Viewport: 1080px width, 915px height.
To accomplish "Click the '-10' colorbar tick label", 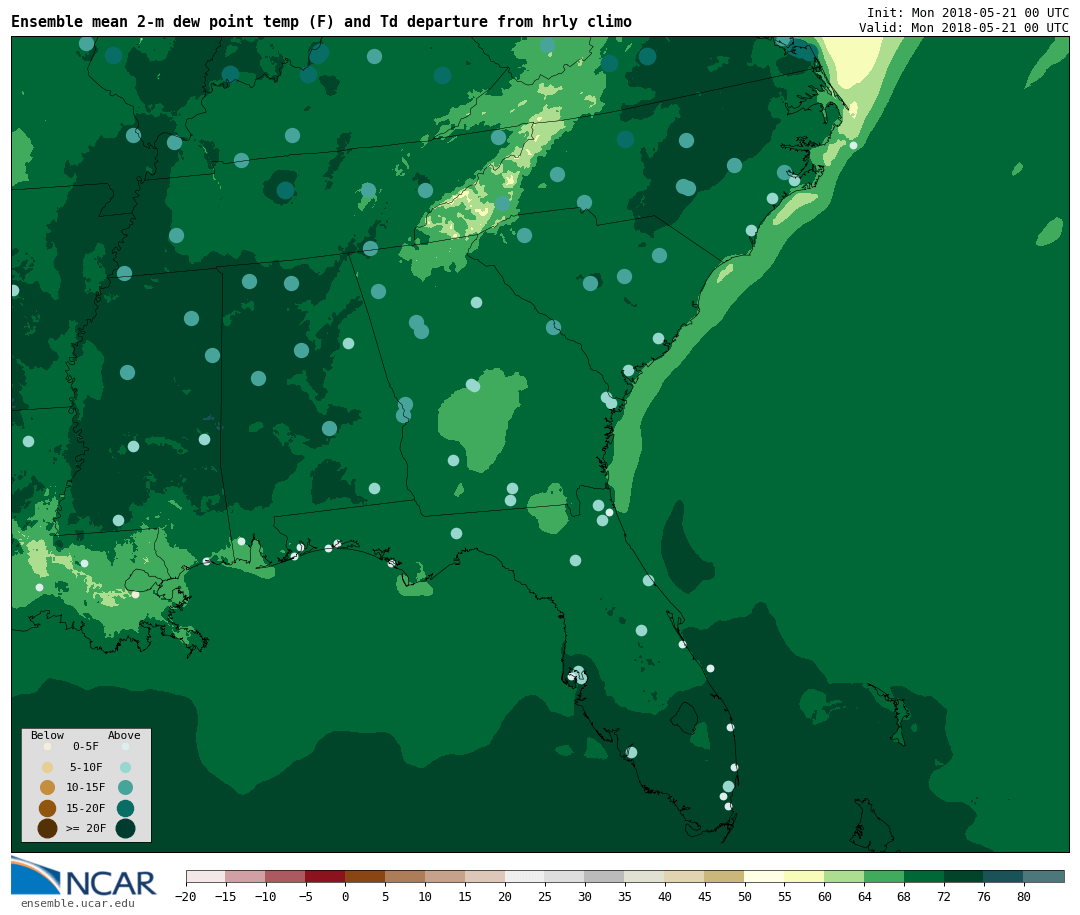I will pyautogui.click(x=265, y=896).
